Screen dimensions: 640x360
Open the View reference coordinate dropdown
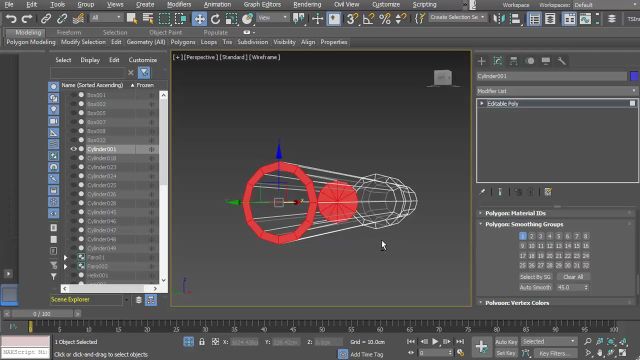[273, 18]
